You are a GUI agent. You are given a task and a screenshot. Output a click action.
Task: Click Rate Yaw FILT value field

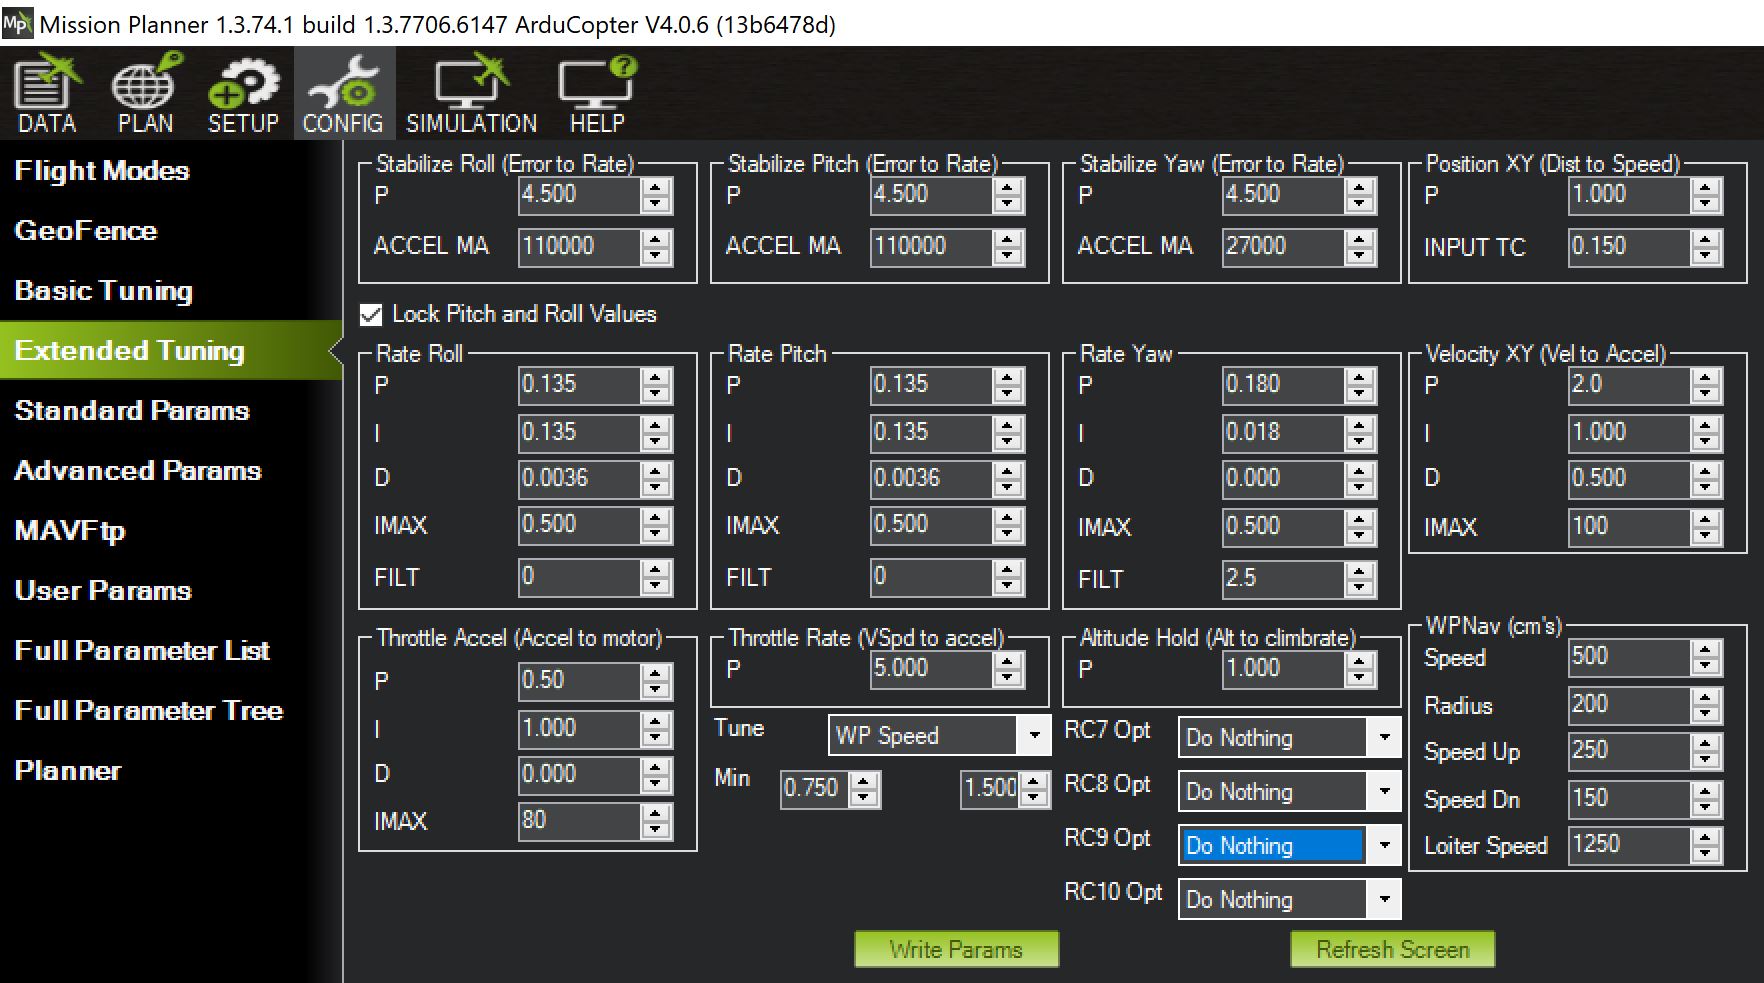[1283, 578]
